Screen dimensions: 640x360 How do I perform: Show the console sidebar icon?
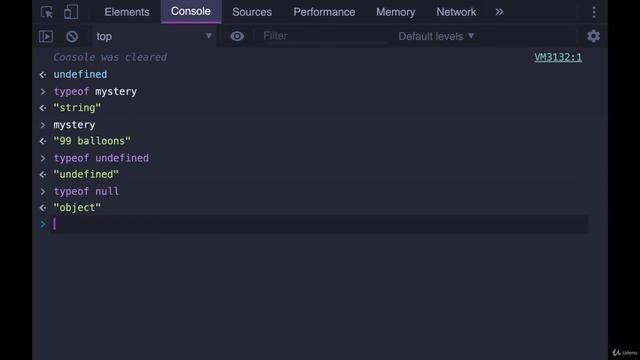click(46, 36)
